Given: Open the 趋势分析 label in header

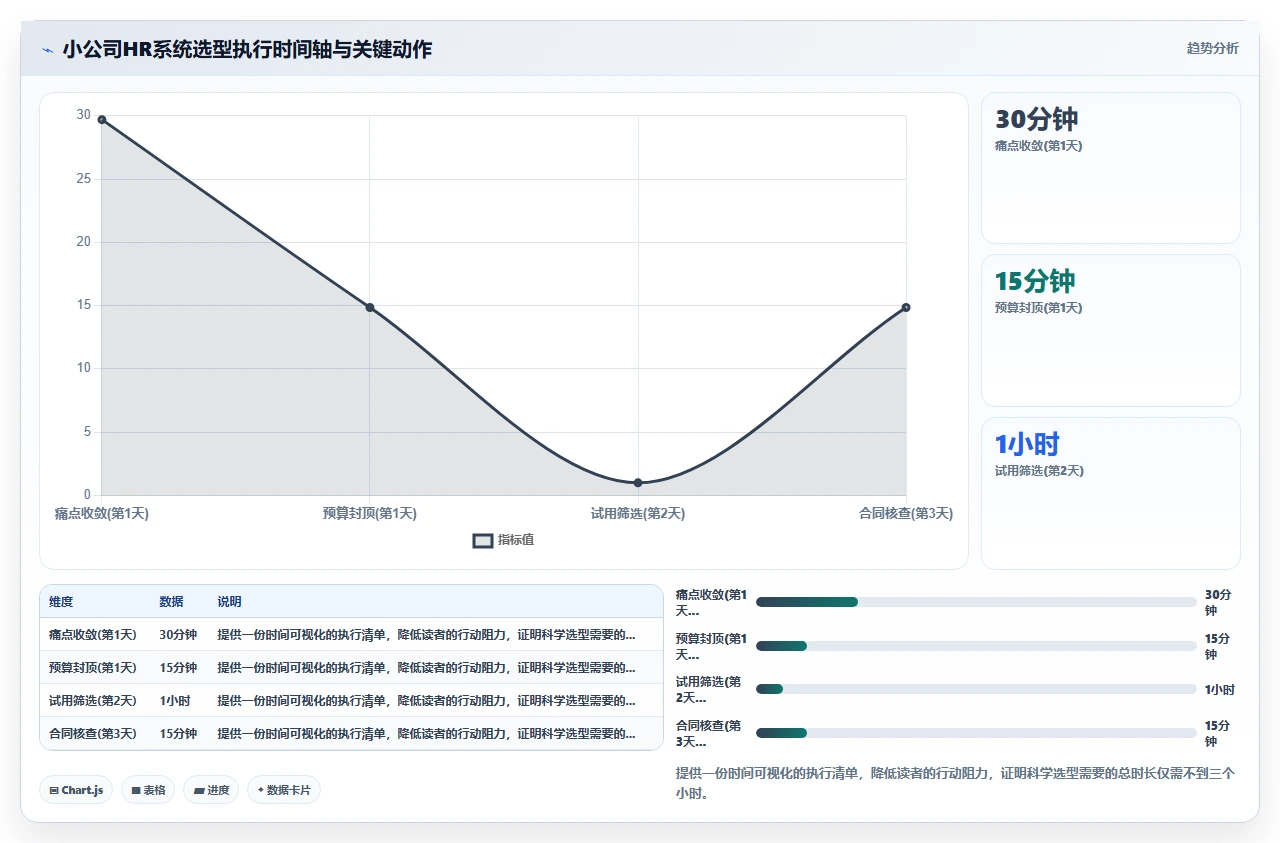Looking at the screenshot, I should click(1212, 48).
